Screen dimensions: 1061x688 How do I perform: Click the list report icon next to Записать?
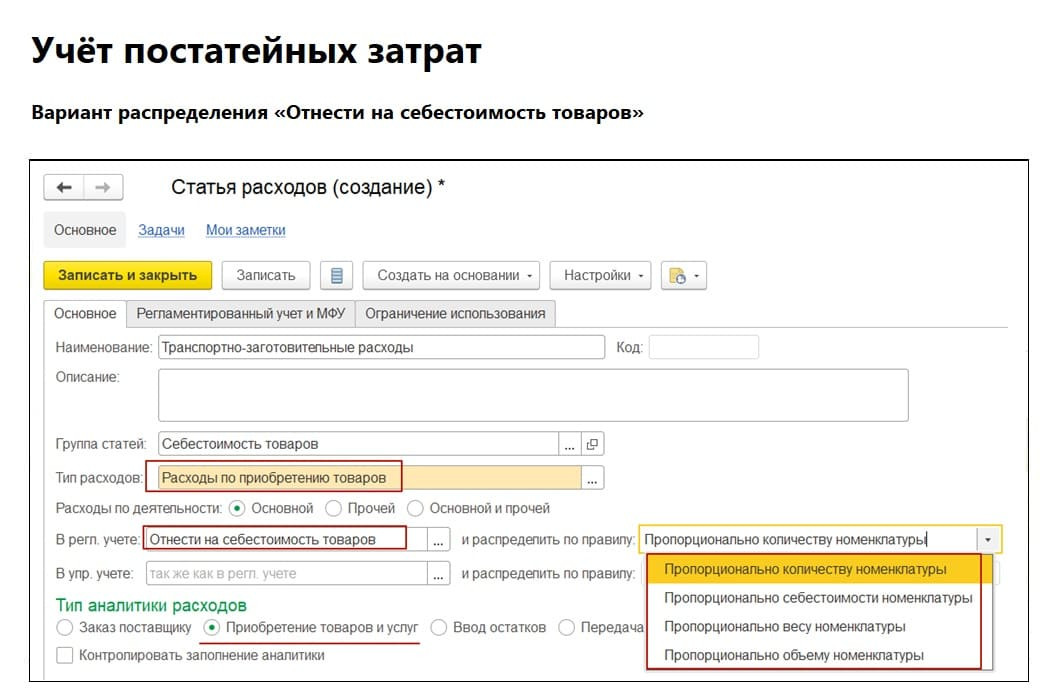337,276
